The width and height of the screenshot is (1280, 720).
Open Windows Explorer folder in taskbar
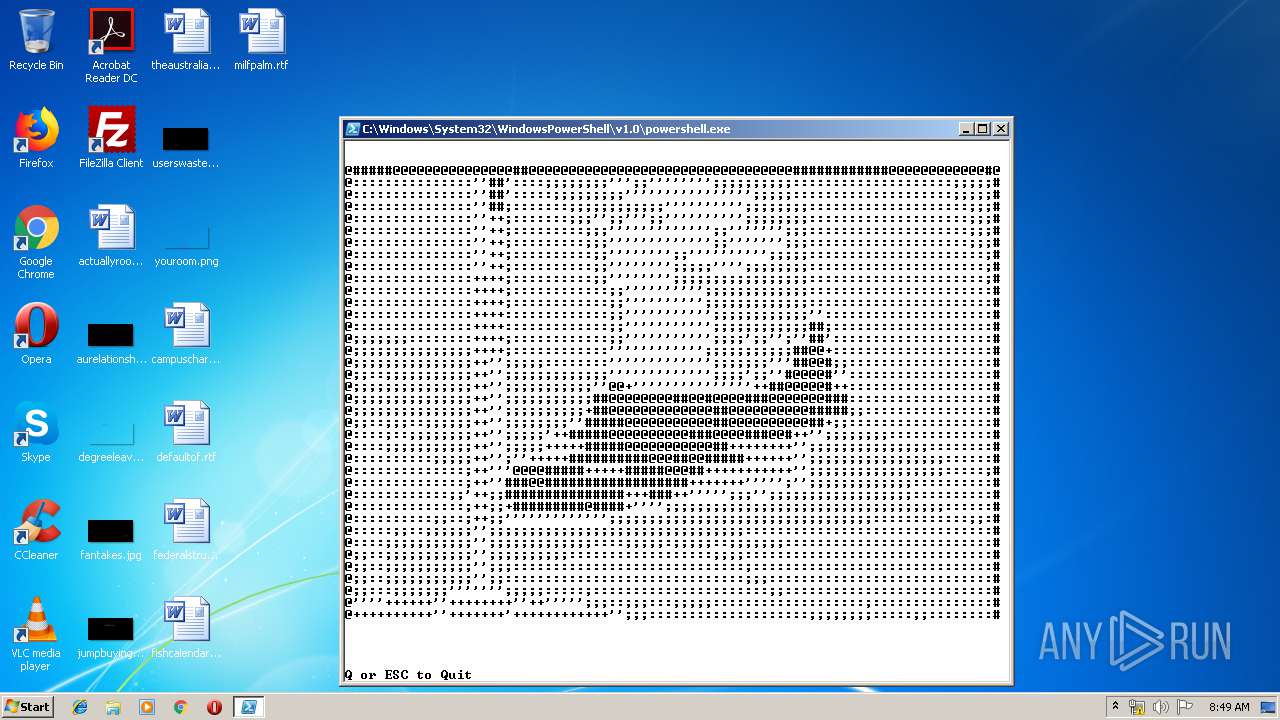113,707
